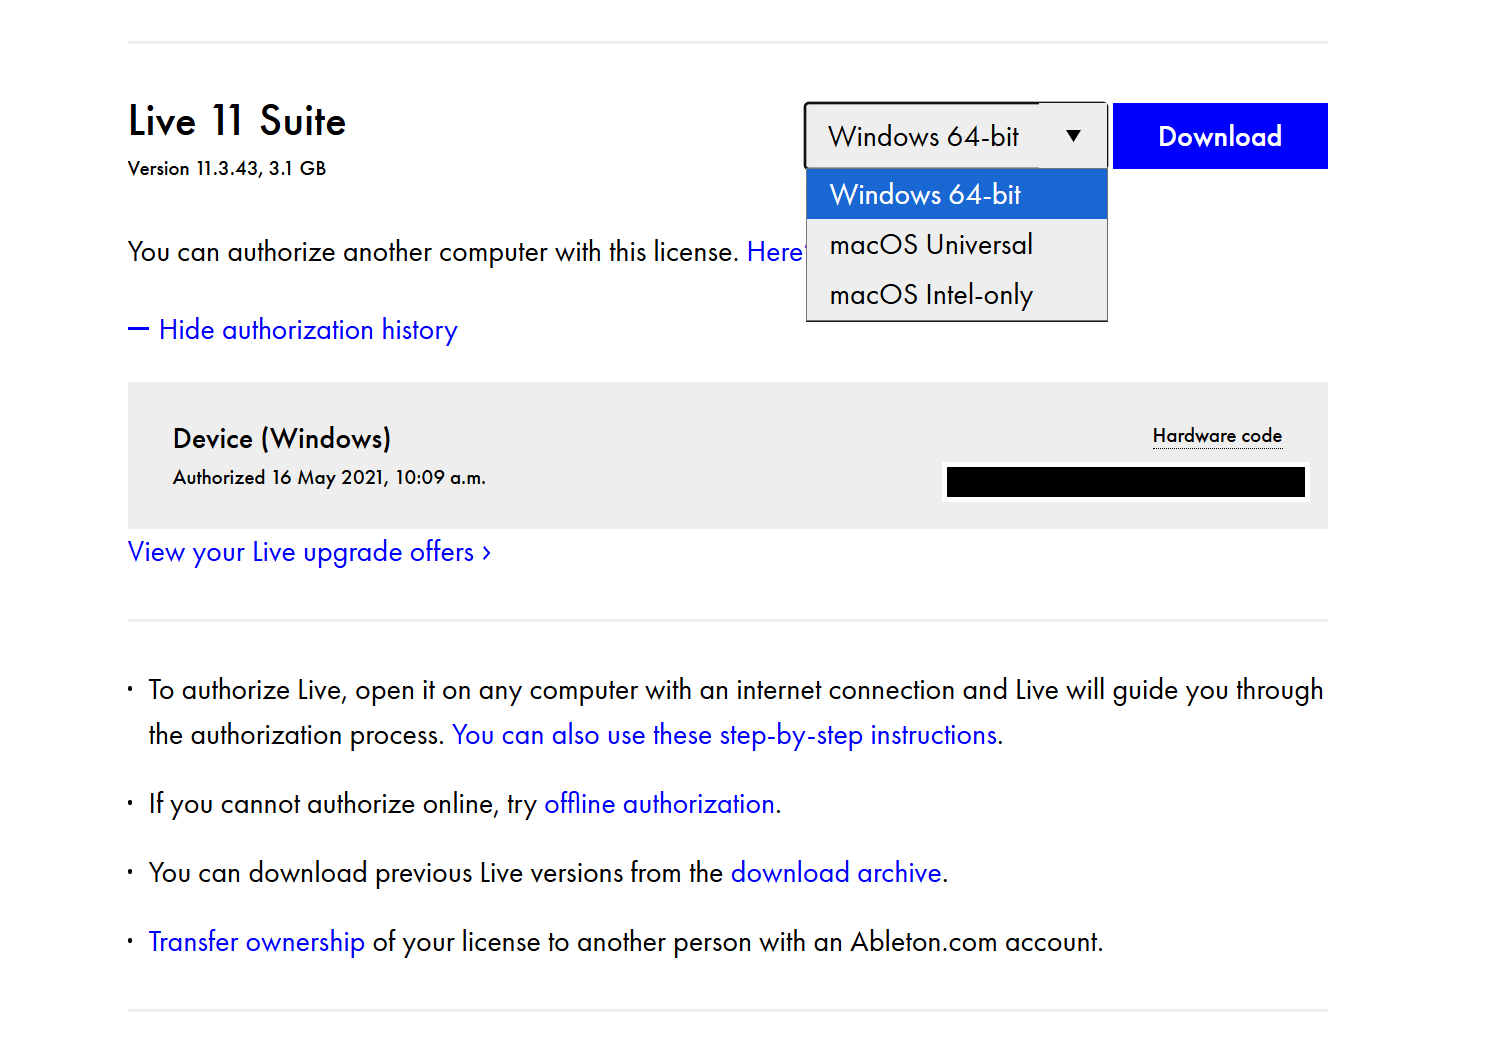1491x1047 pixels.
Task: Click the black dropdown arrow triangle
Action: 1073,136
